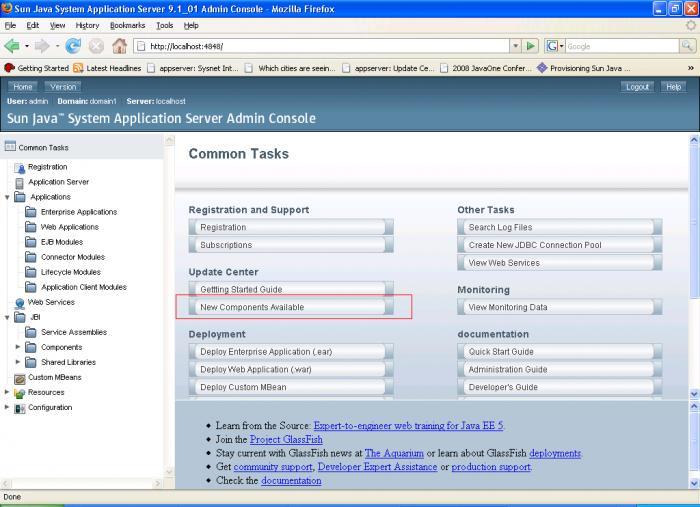
Task: Expand the Components node under JBI
Action: 18,347
